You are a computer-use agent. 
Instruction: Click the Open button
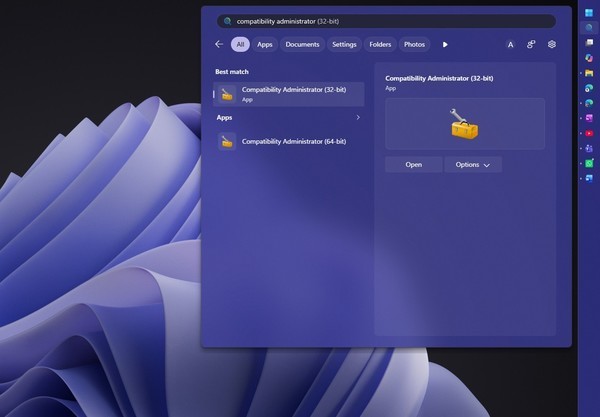(414, 165)
